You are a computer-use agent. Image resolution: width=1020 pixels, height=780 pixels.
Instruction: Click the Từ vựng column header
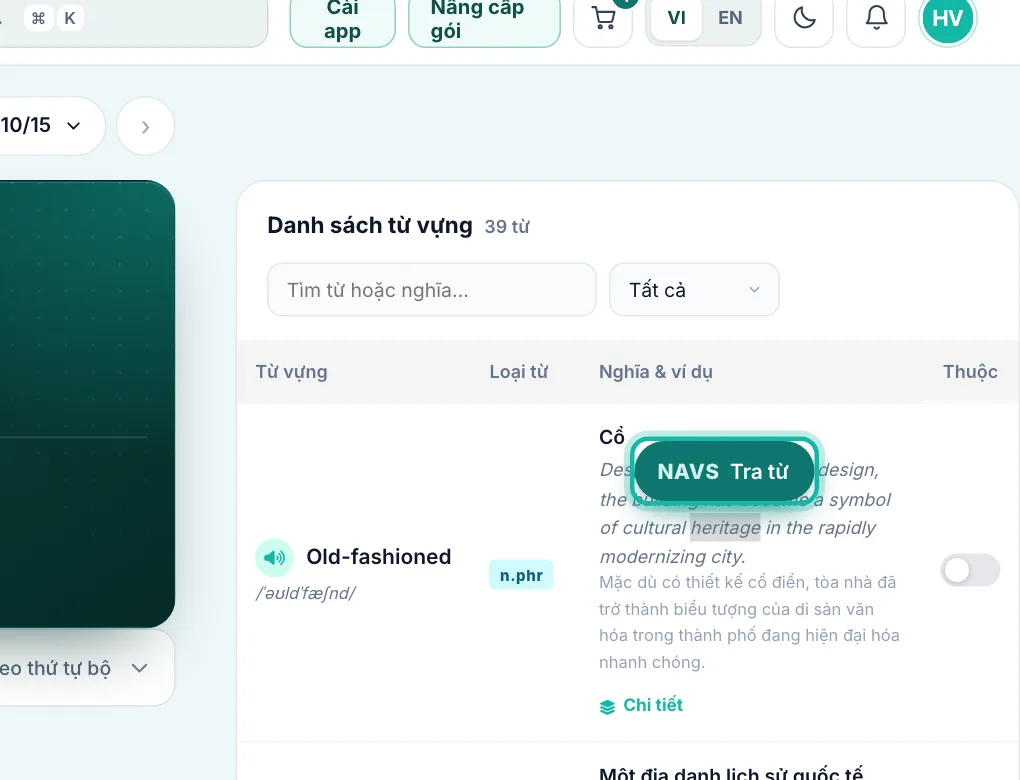[291, 372]
